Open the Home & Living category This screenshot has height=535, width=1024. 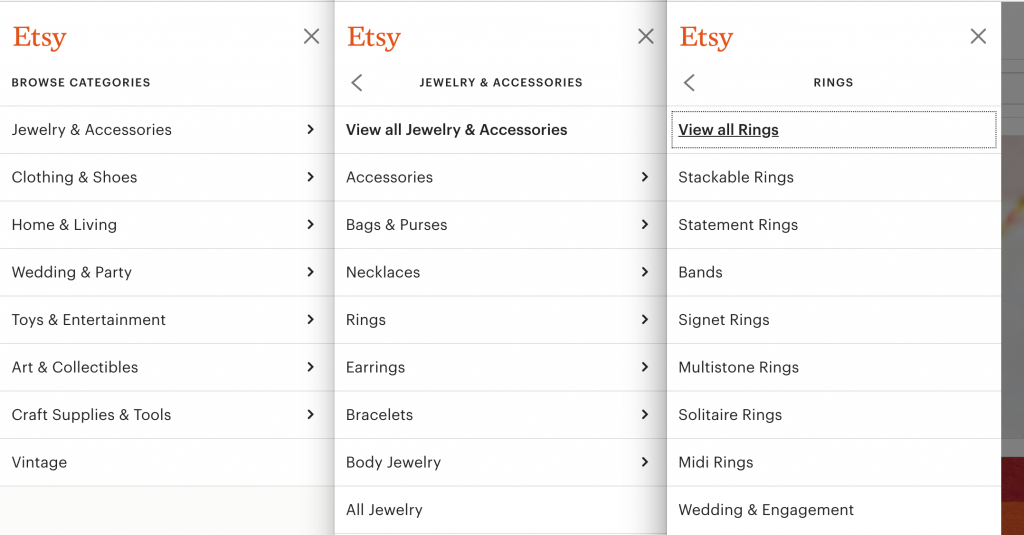click(64, 225)
